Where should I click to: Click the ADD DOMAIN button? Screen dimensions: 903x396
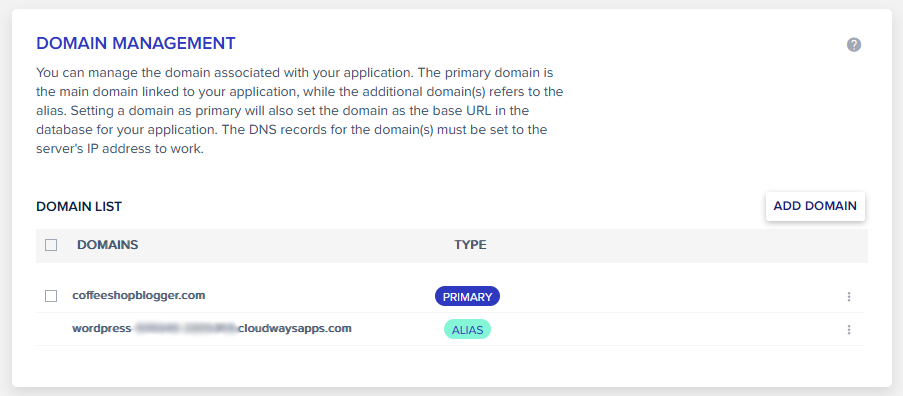815,205
